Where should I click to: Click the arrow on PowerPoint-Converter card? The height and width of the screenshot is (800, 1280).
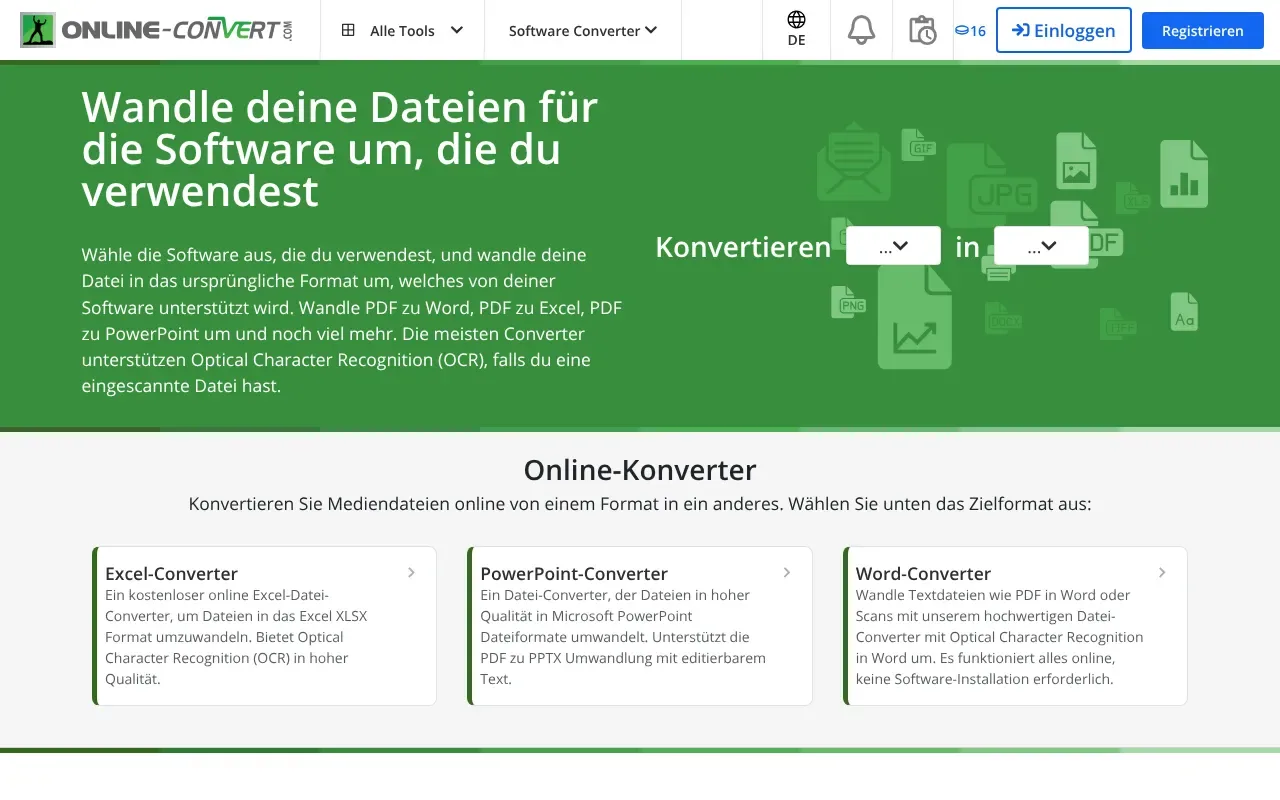(x=787, y=573)
